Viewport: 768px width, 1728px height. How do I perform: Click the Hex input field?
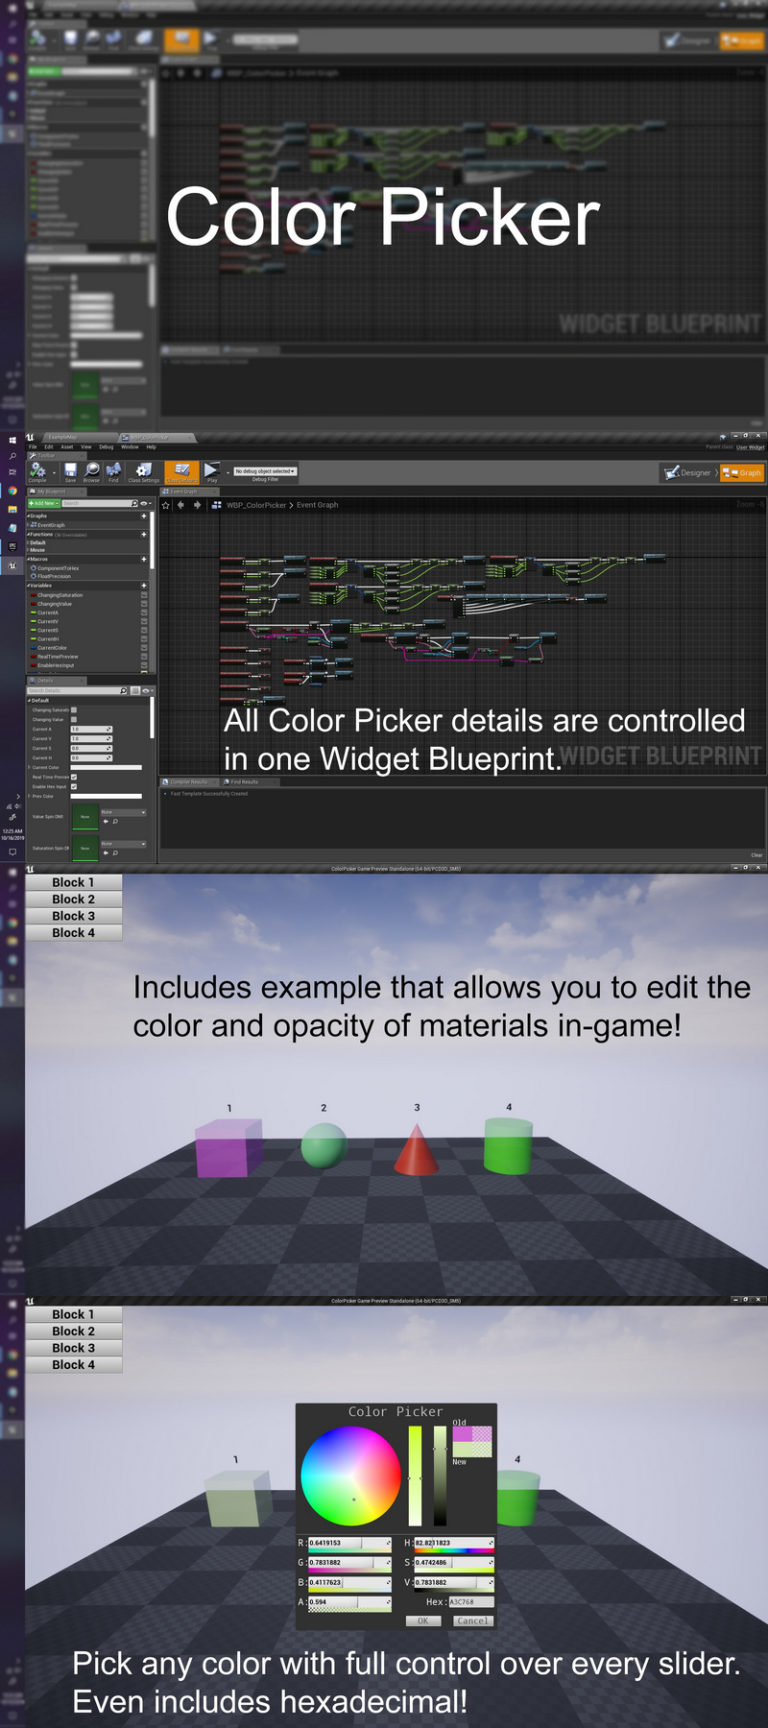tap(472, 1602)
